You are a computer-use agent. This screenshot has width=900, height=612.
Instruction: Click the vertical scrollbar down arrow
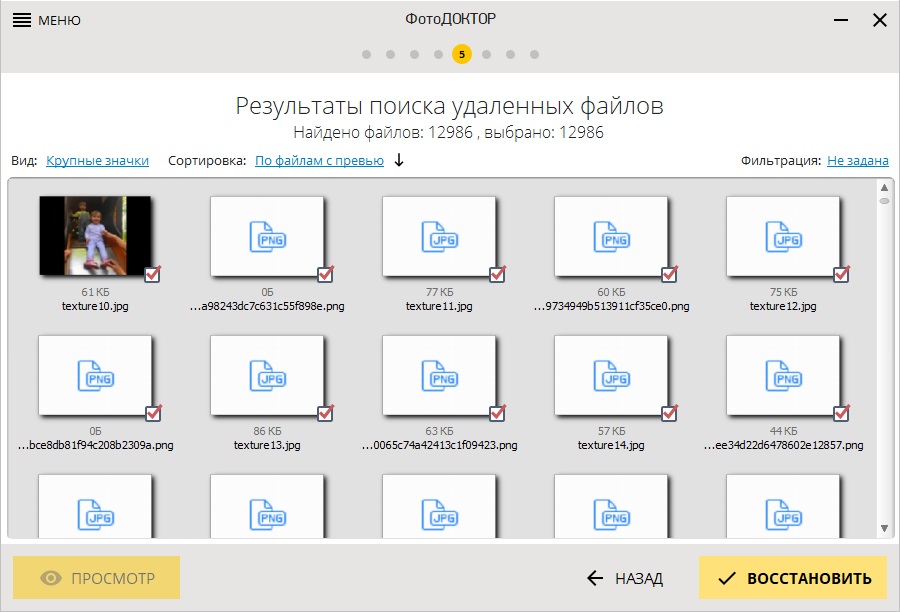pyautogui.click(x=884, y=528)
